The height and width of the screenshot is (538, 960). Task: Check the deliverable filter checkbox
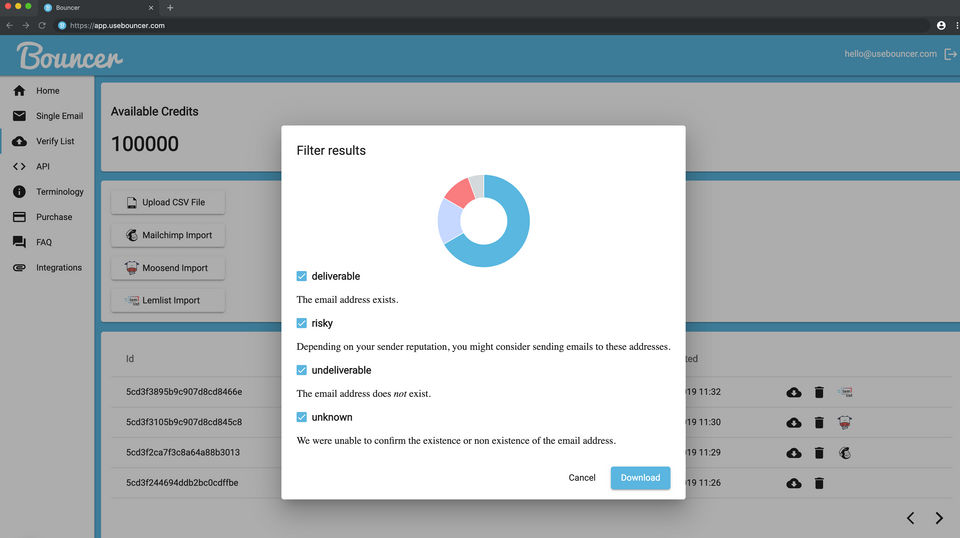click(301, 276)
